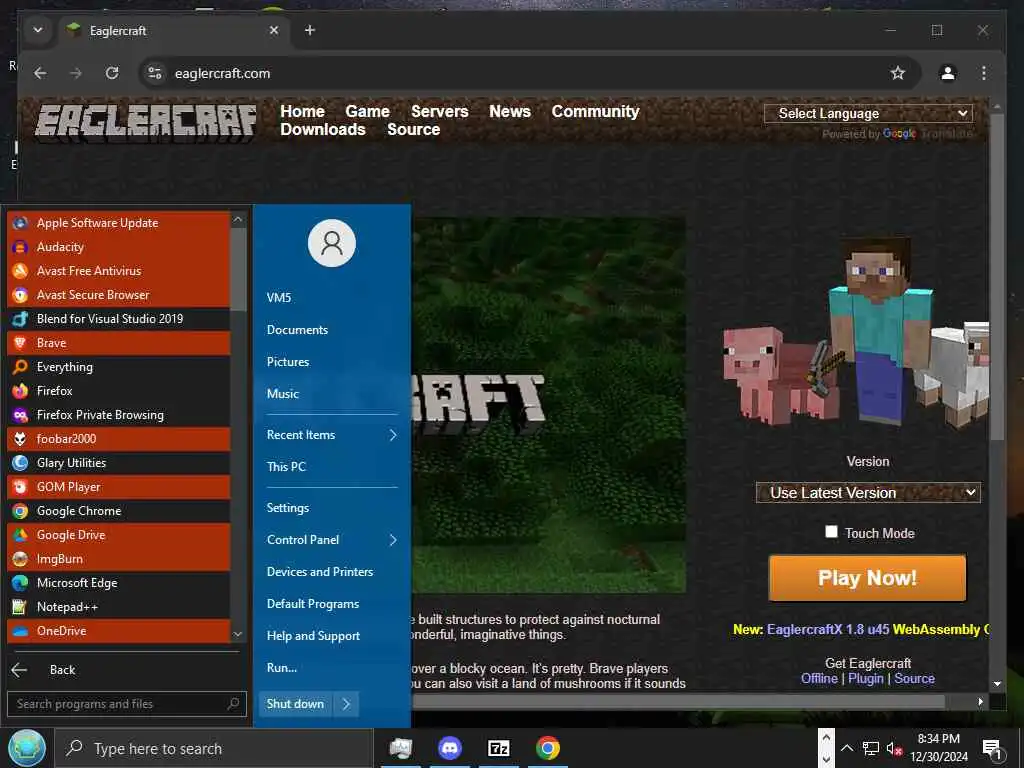1024x768 pixels.
Task: Open the Servers page link
Action: (x=440, y=112)
